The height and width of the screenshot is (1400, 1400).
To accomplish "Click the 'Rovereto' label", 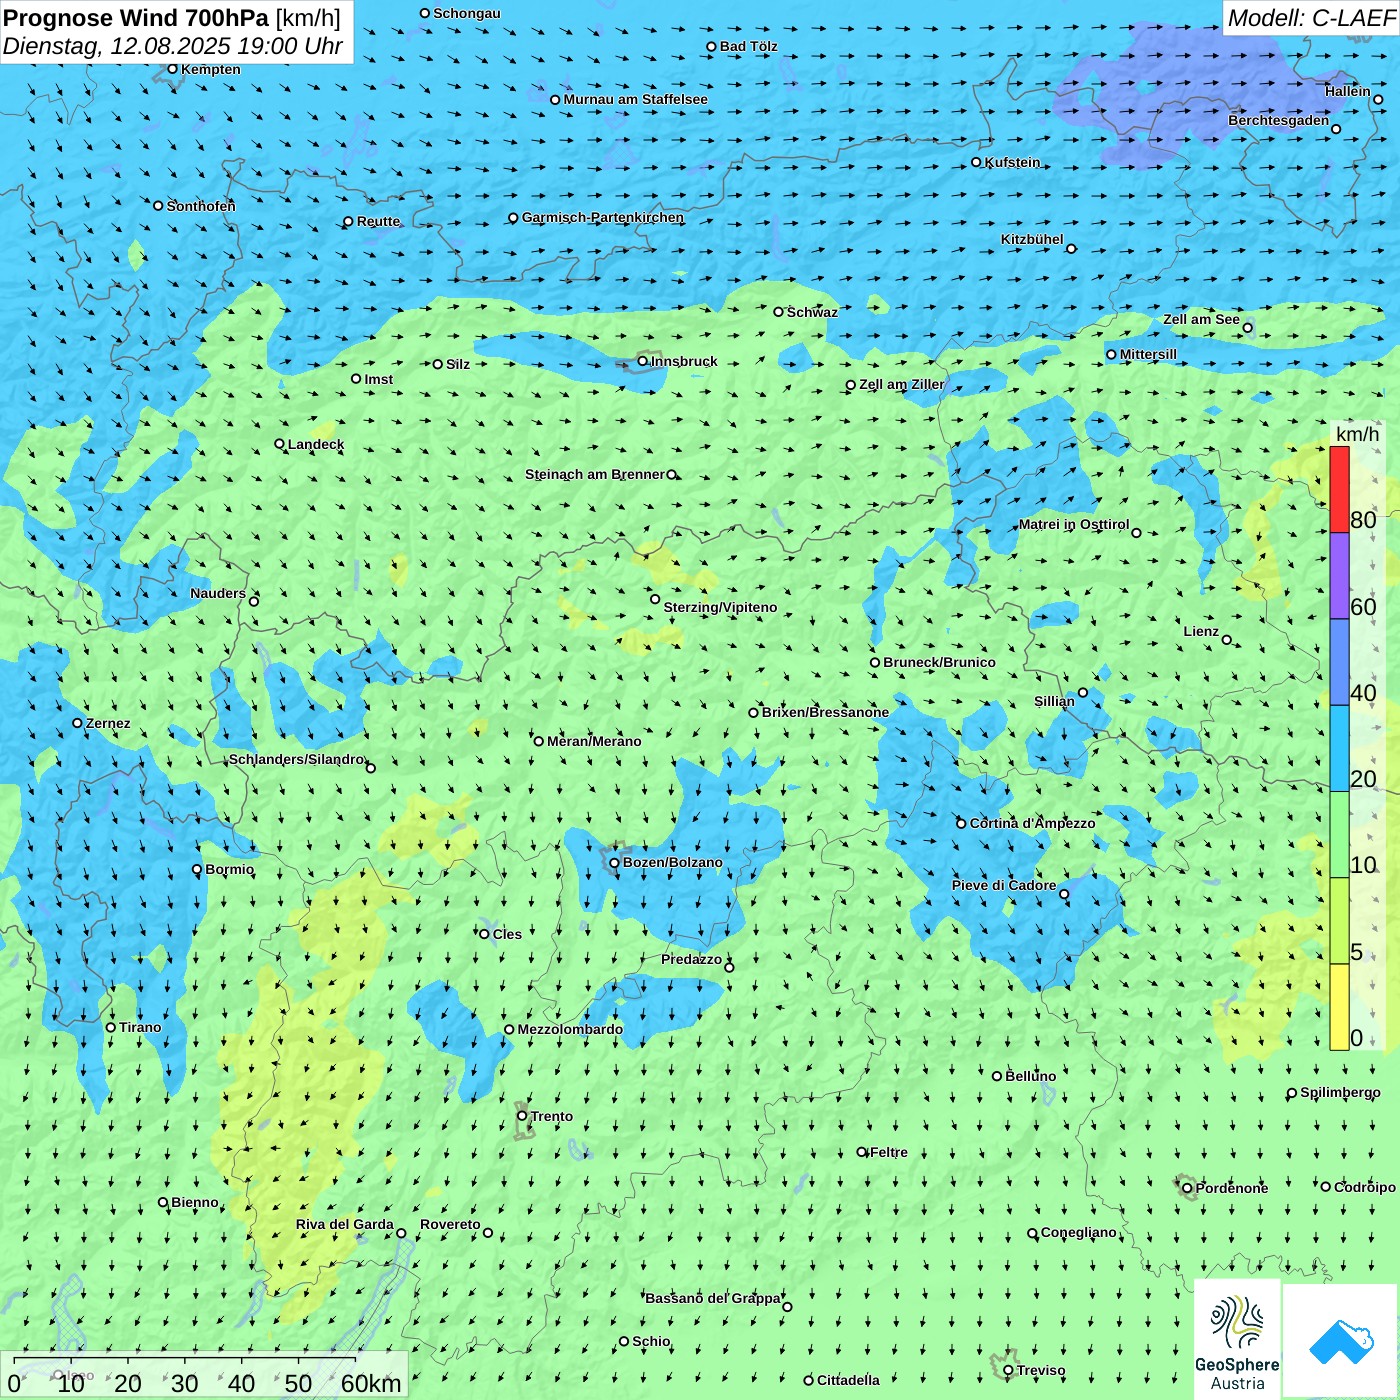I will [450, 1224].
